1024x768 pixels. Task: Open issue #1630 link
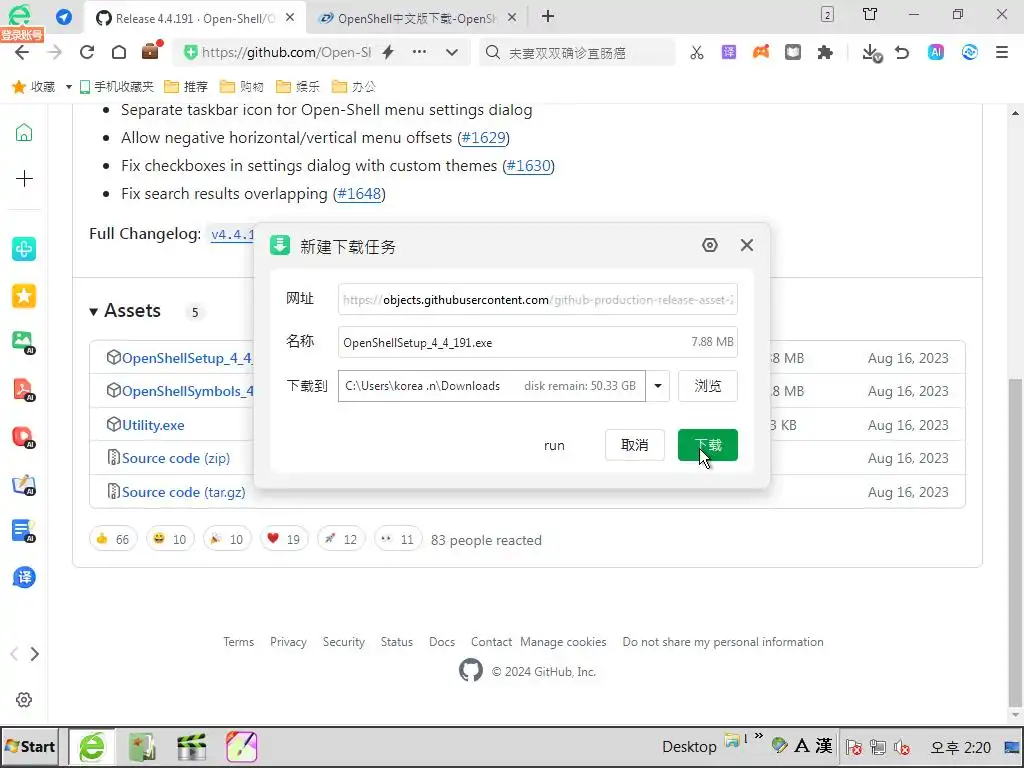click(528, 166)
